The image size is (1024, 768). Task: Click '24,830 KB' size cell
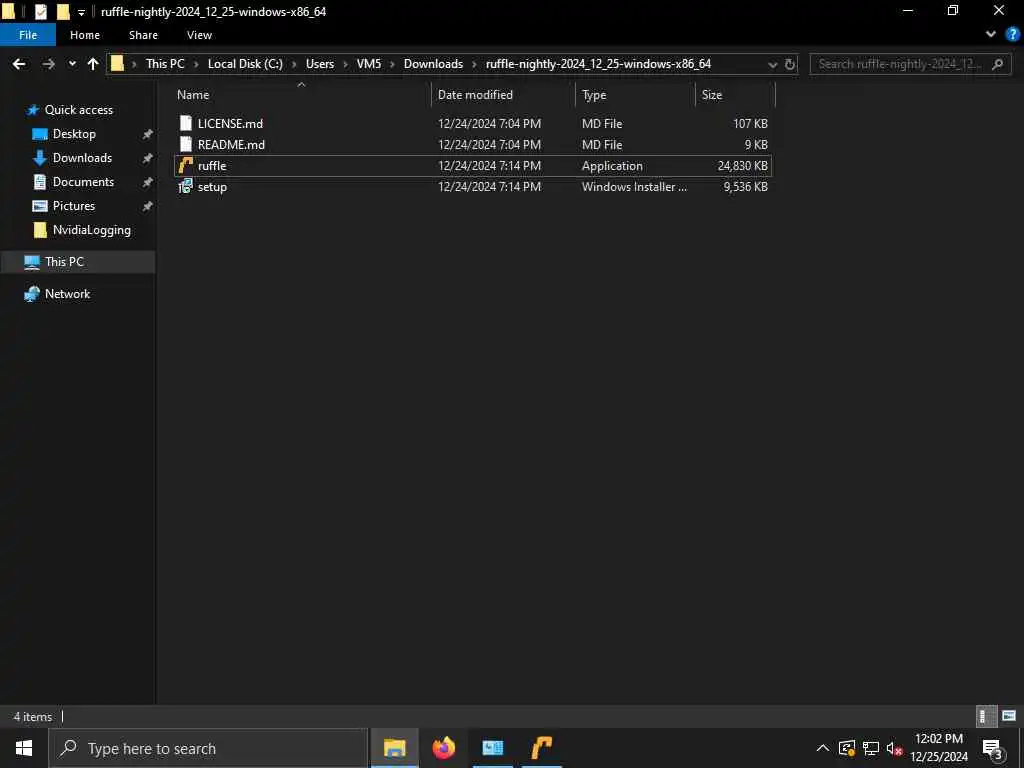point(743,166)
